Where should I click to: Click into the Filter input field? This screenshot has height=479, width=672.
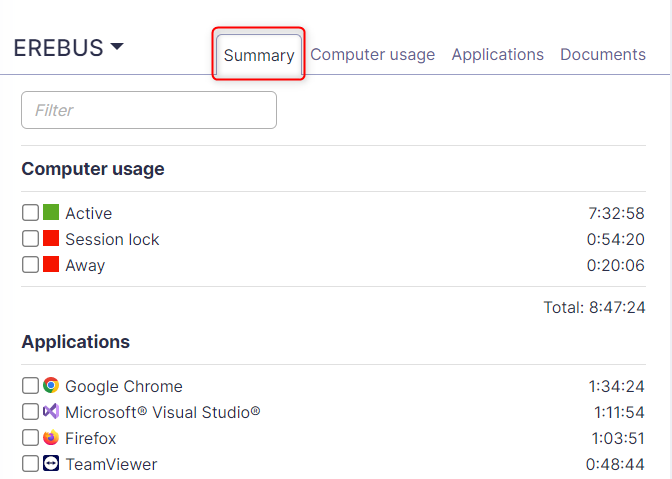(x=149, y=110)
